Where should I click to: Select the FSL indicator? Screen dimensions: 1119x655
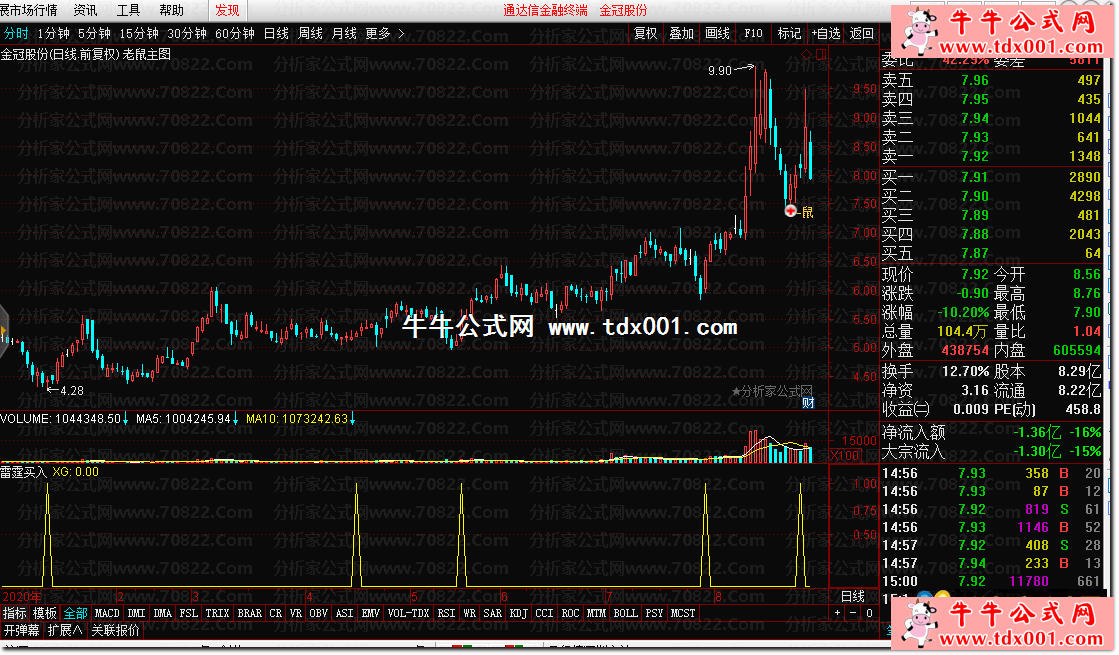(x=188, y=613)
